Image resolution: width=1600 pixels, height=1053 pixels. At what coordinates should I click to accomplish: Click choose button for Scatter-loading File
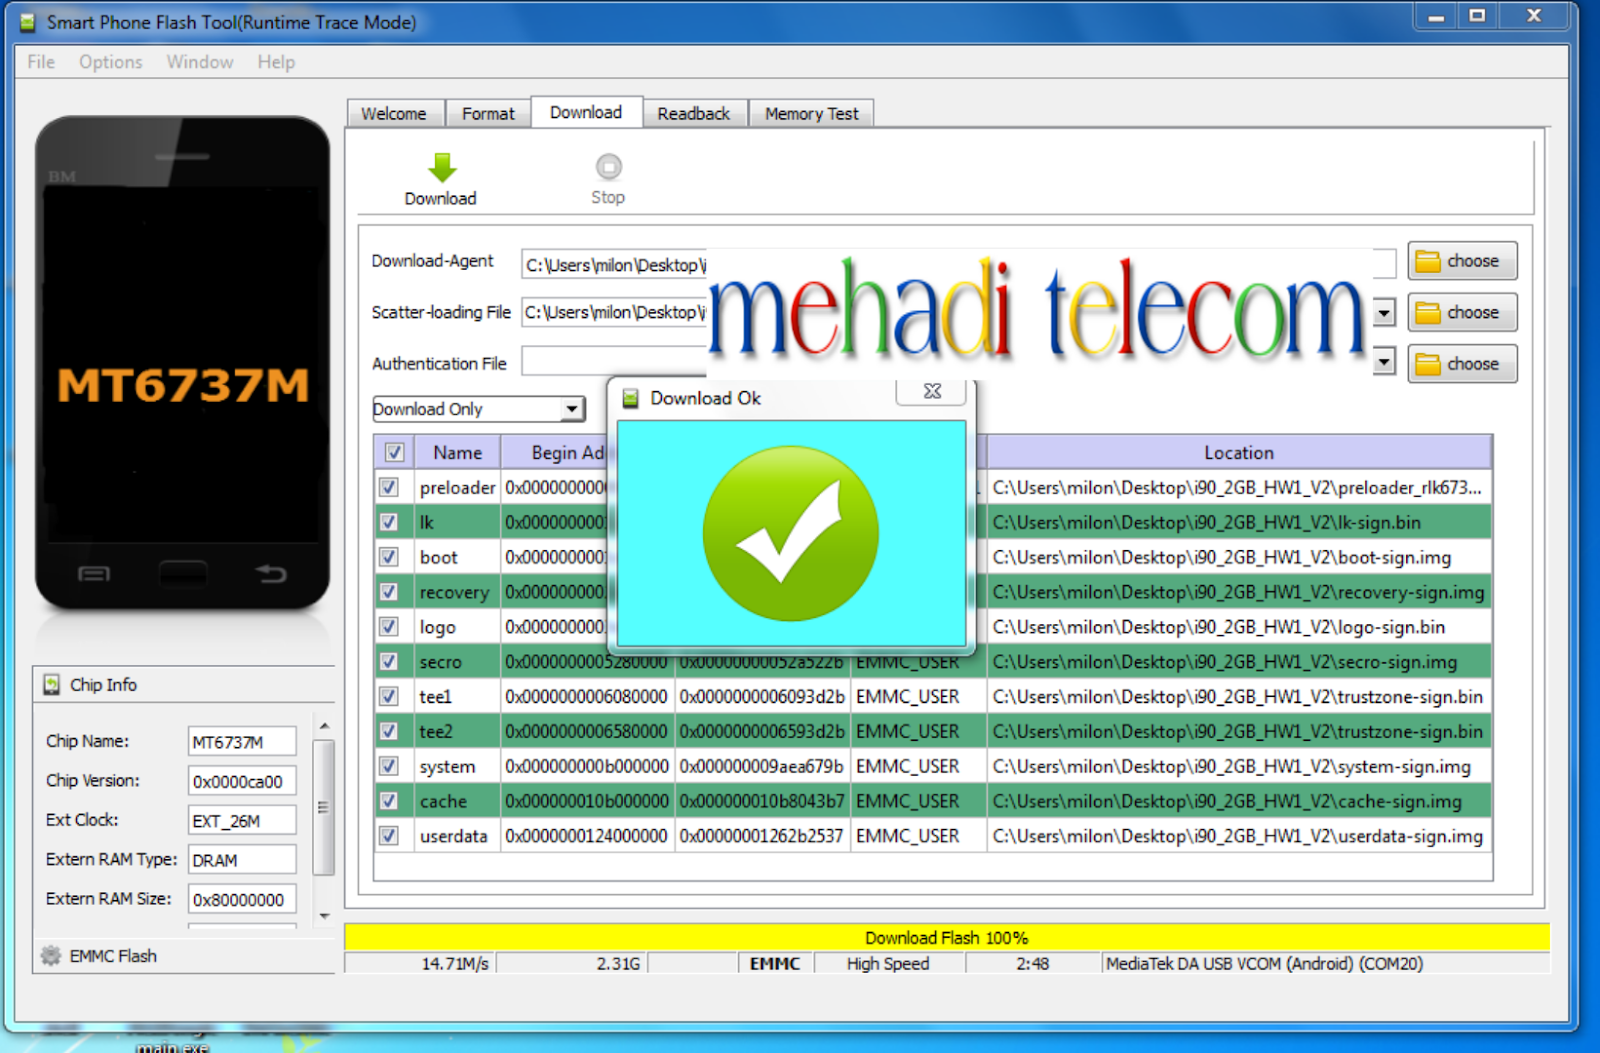1462,313
